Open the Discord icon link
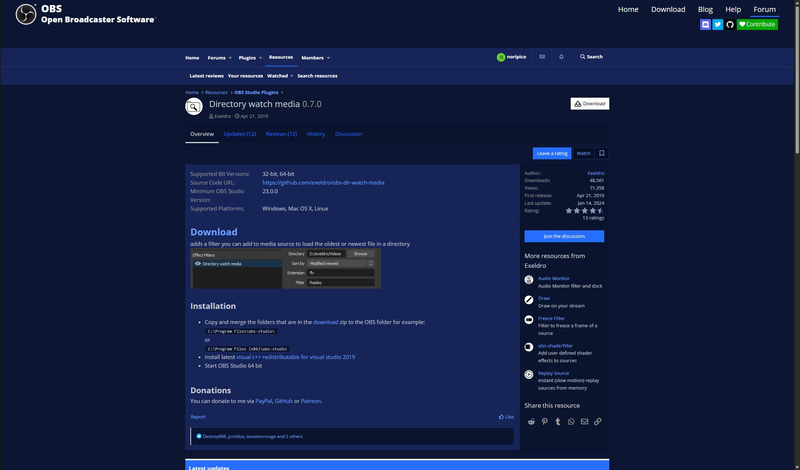 click(705, 24)
